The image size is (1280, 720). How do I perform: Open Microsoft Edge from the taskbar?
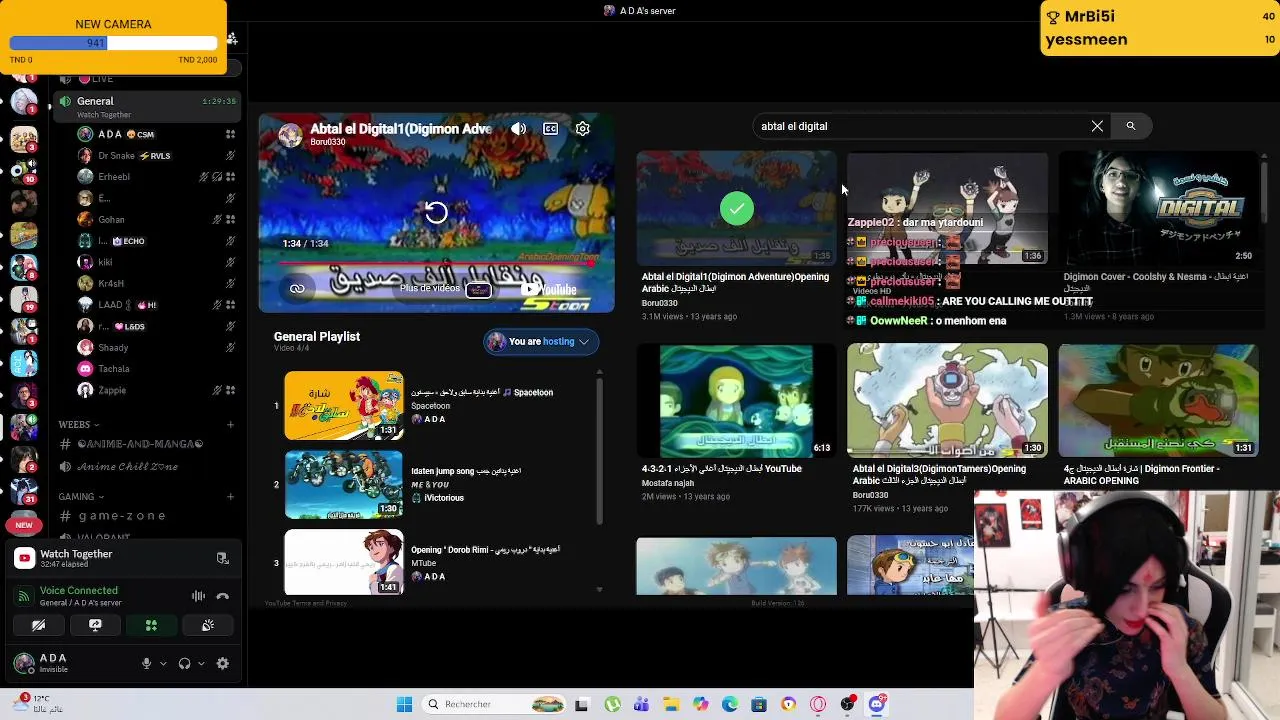point(730,704)
